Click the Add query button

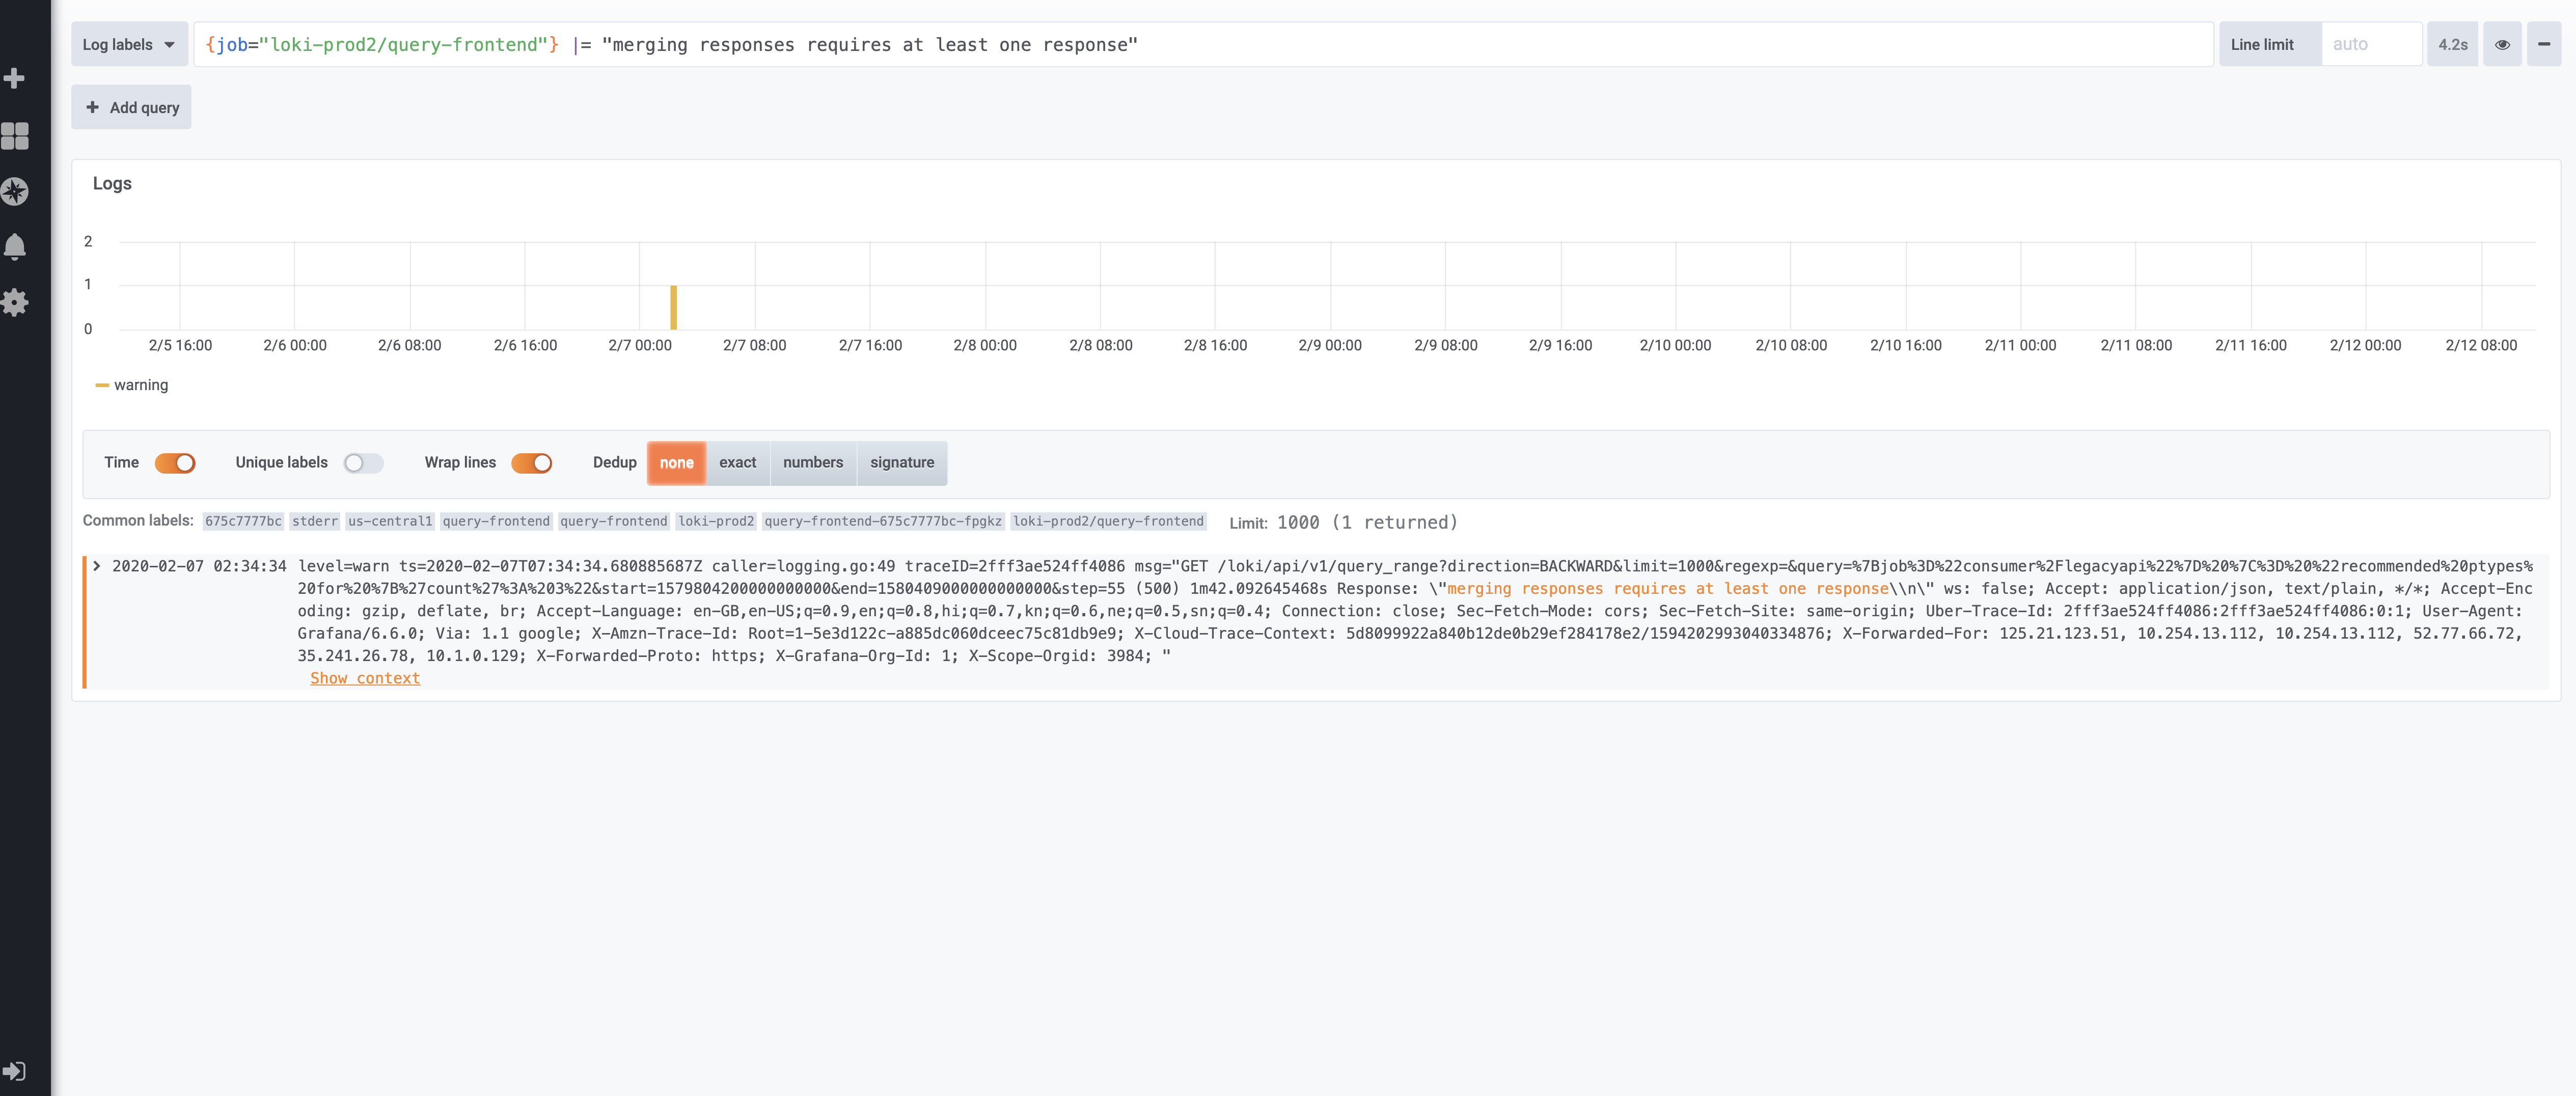pos(131,107)
